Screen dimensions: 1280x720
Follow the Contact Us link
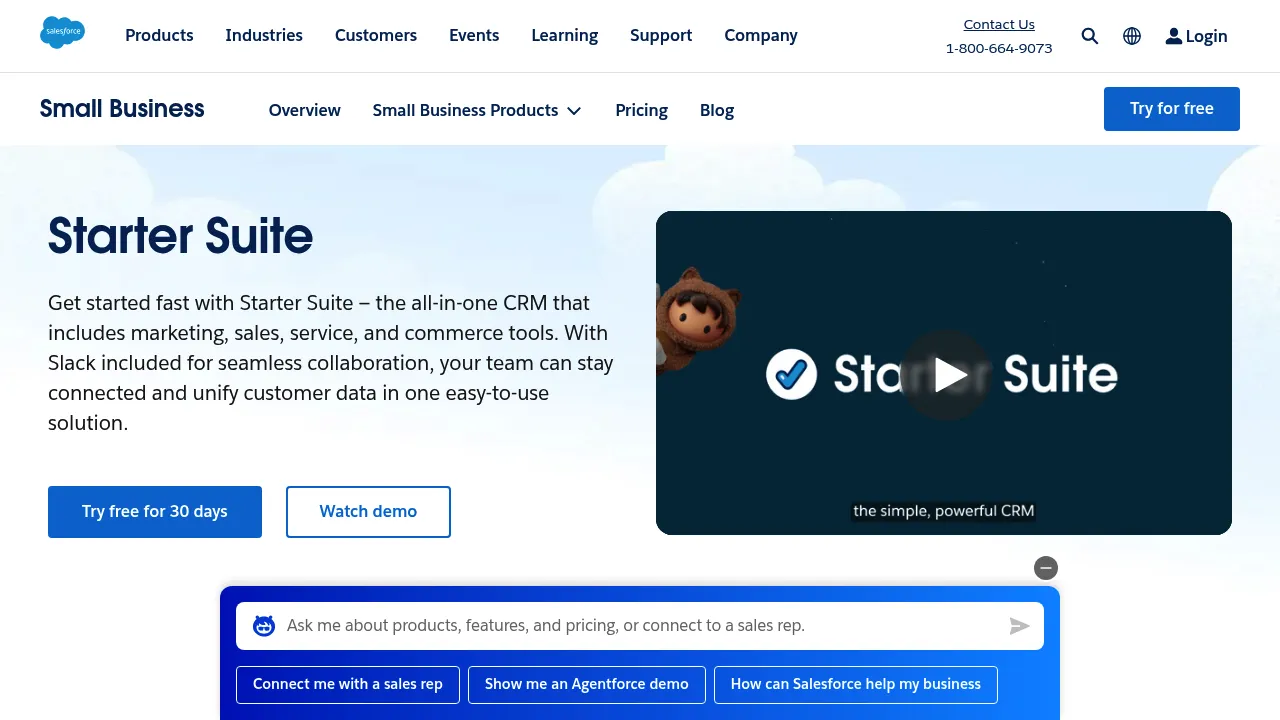[x=999, y=24]
